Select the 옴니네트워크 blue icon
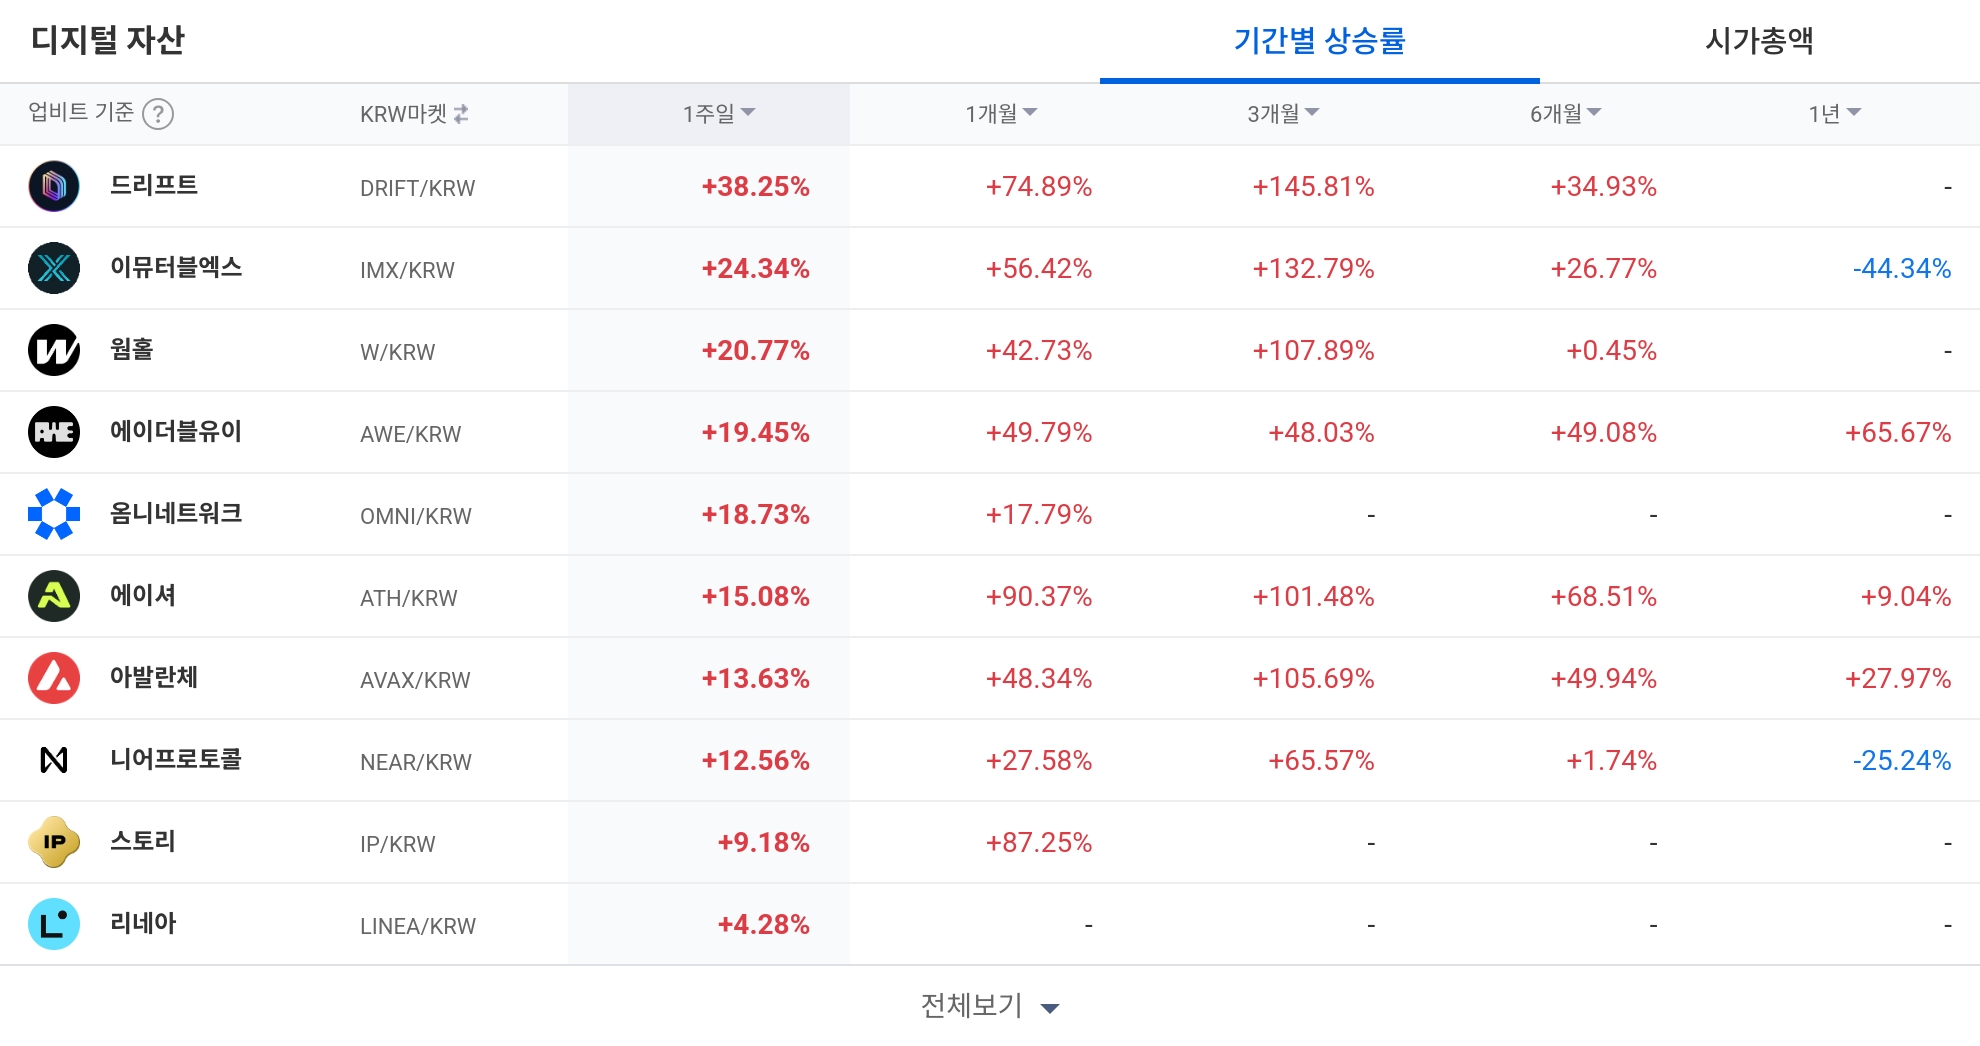The height and width of the screenshot is (1046, 1980). [54, 514]
